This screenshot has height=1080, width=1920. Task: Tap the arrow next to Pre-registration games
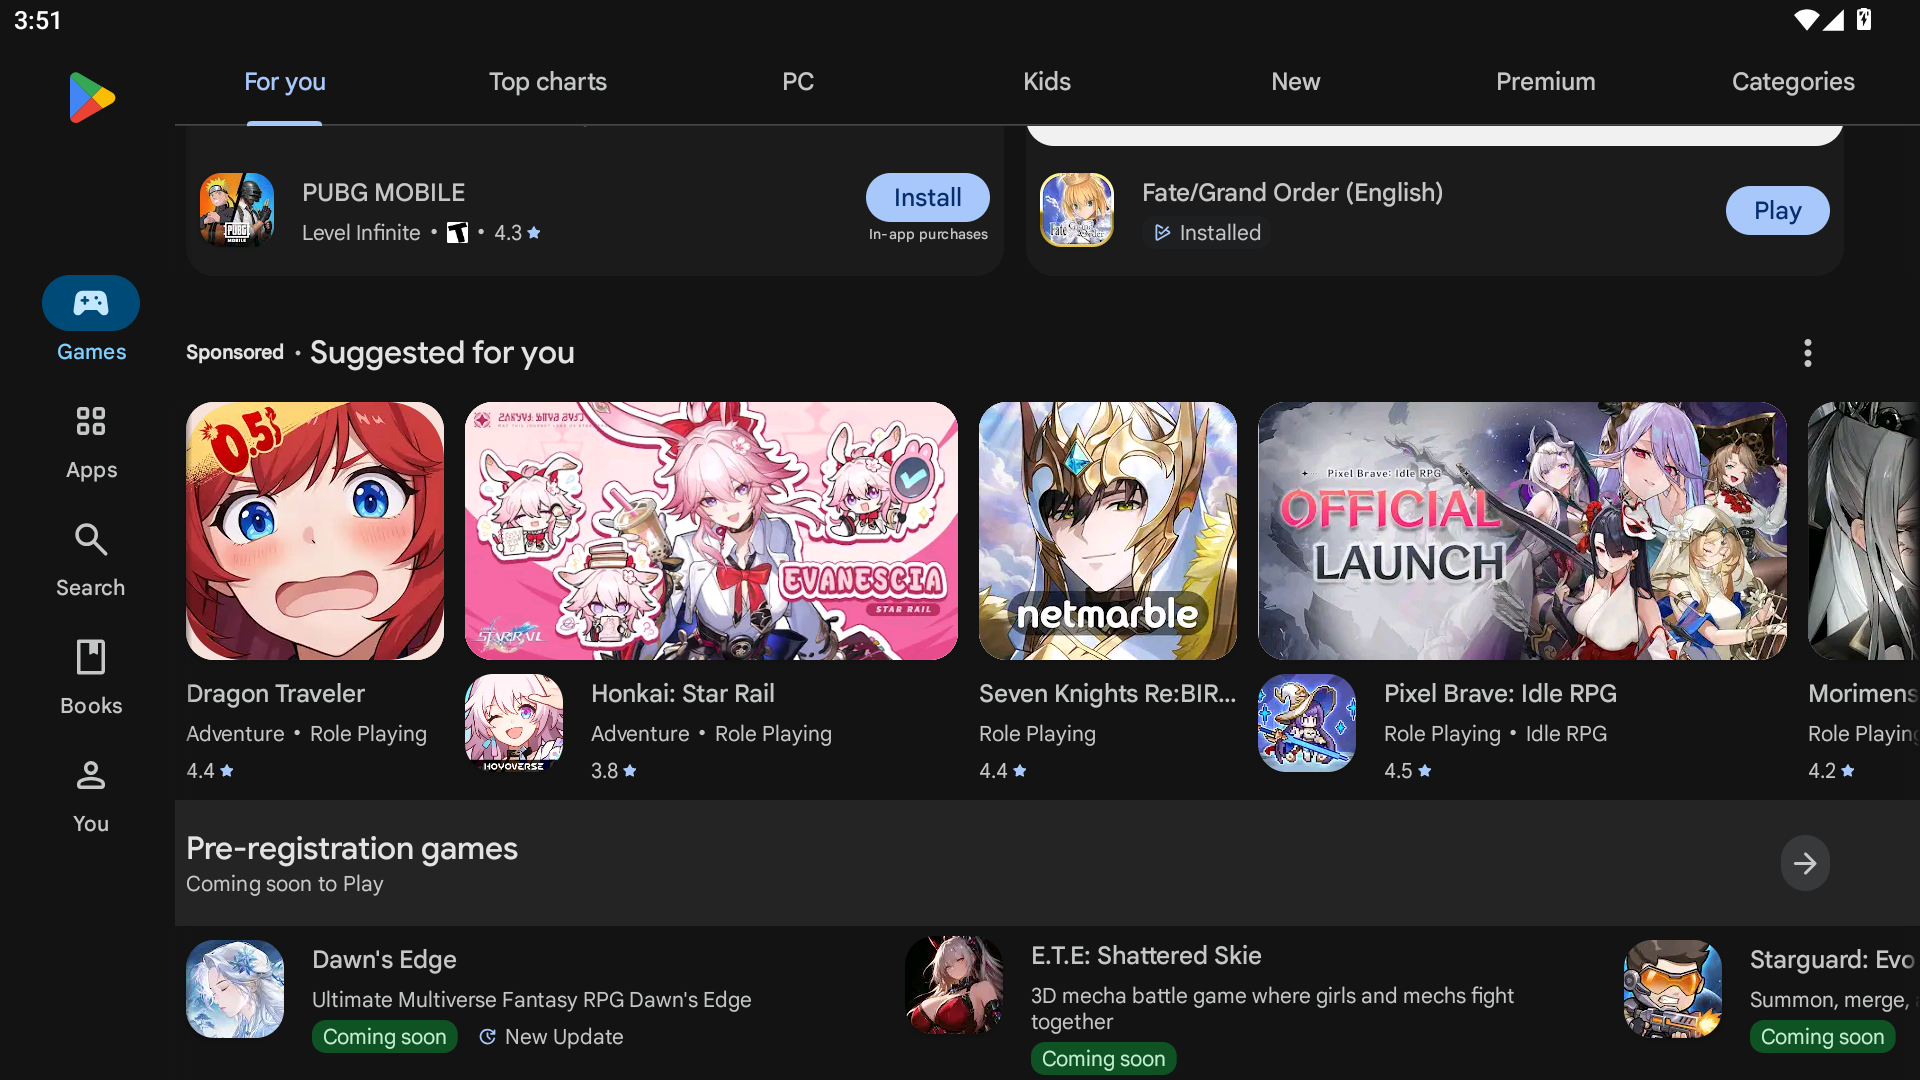(x=1805, y=863)
